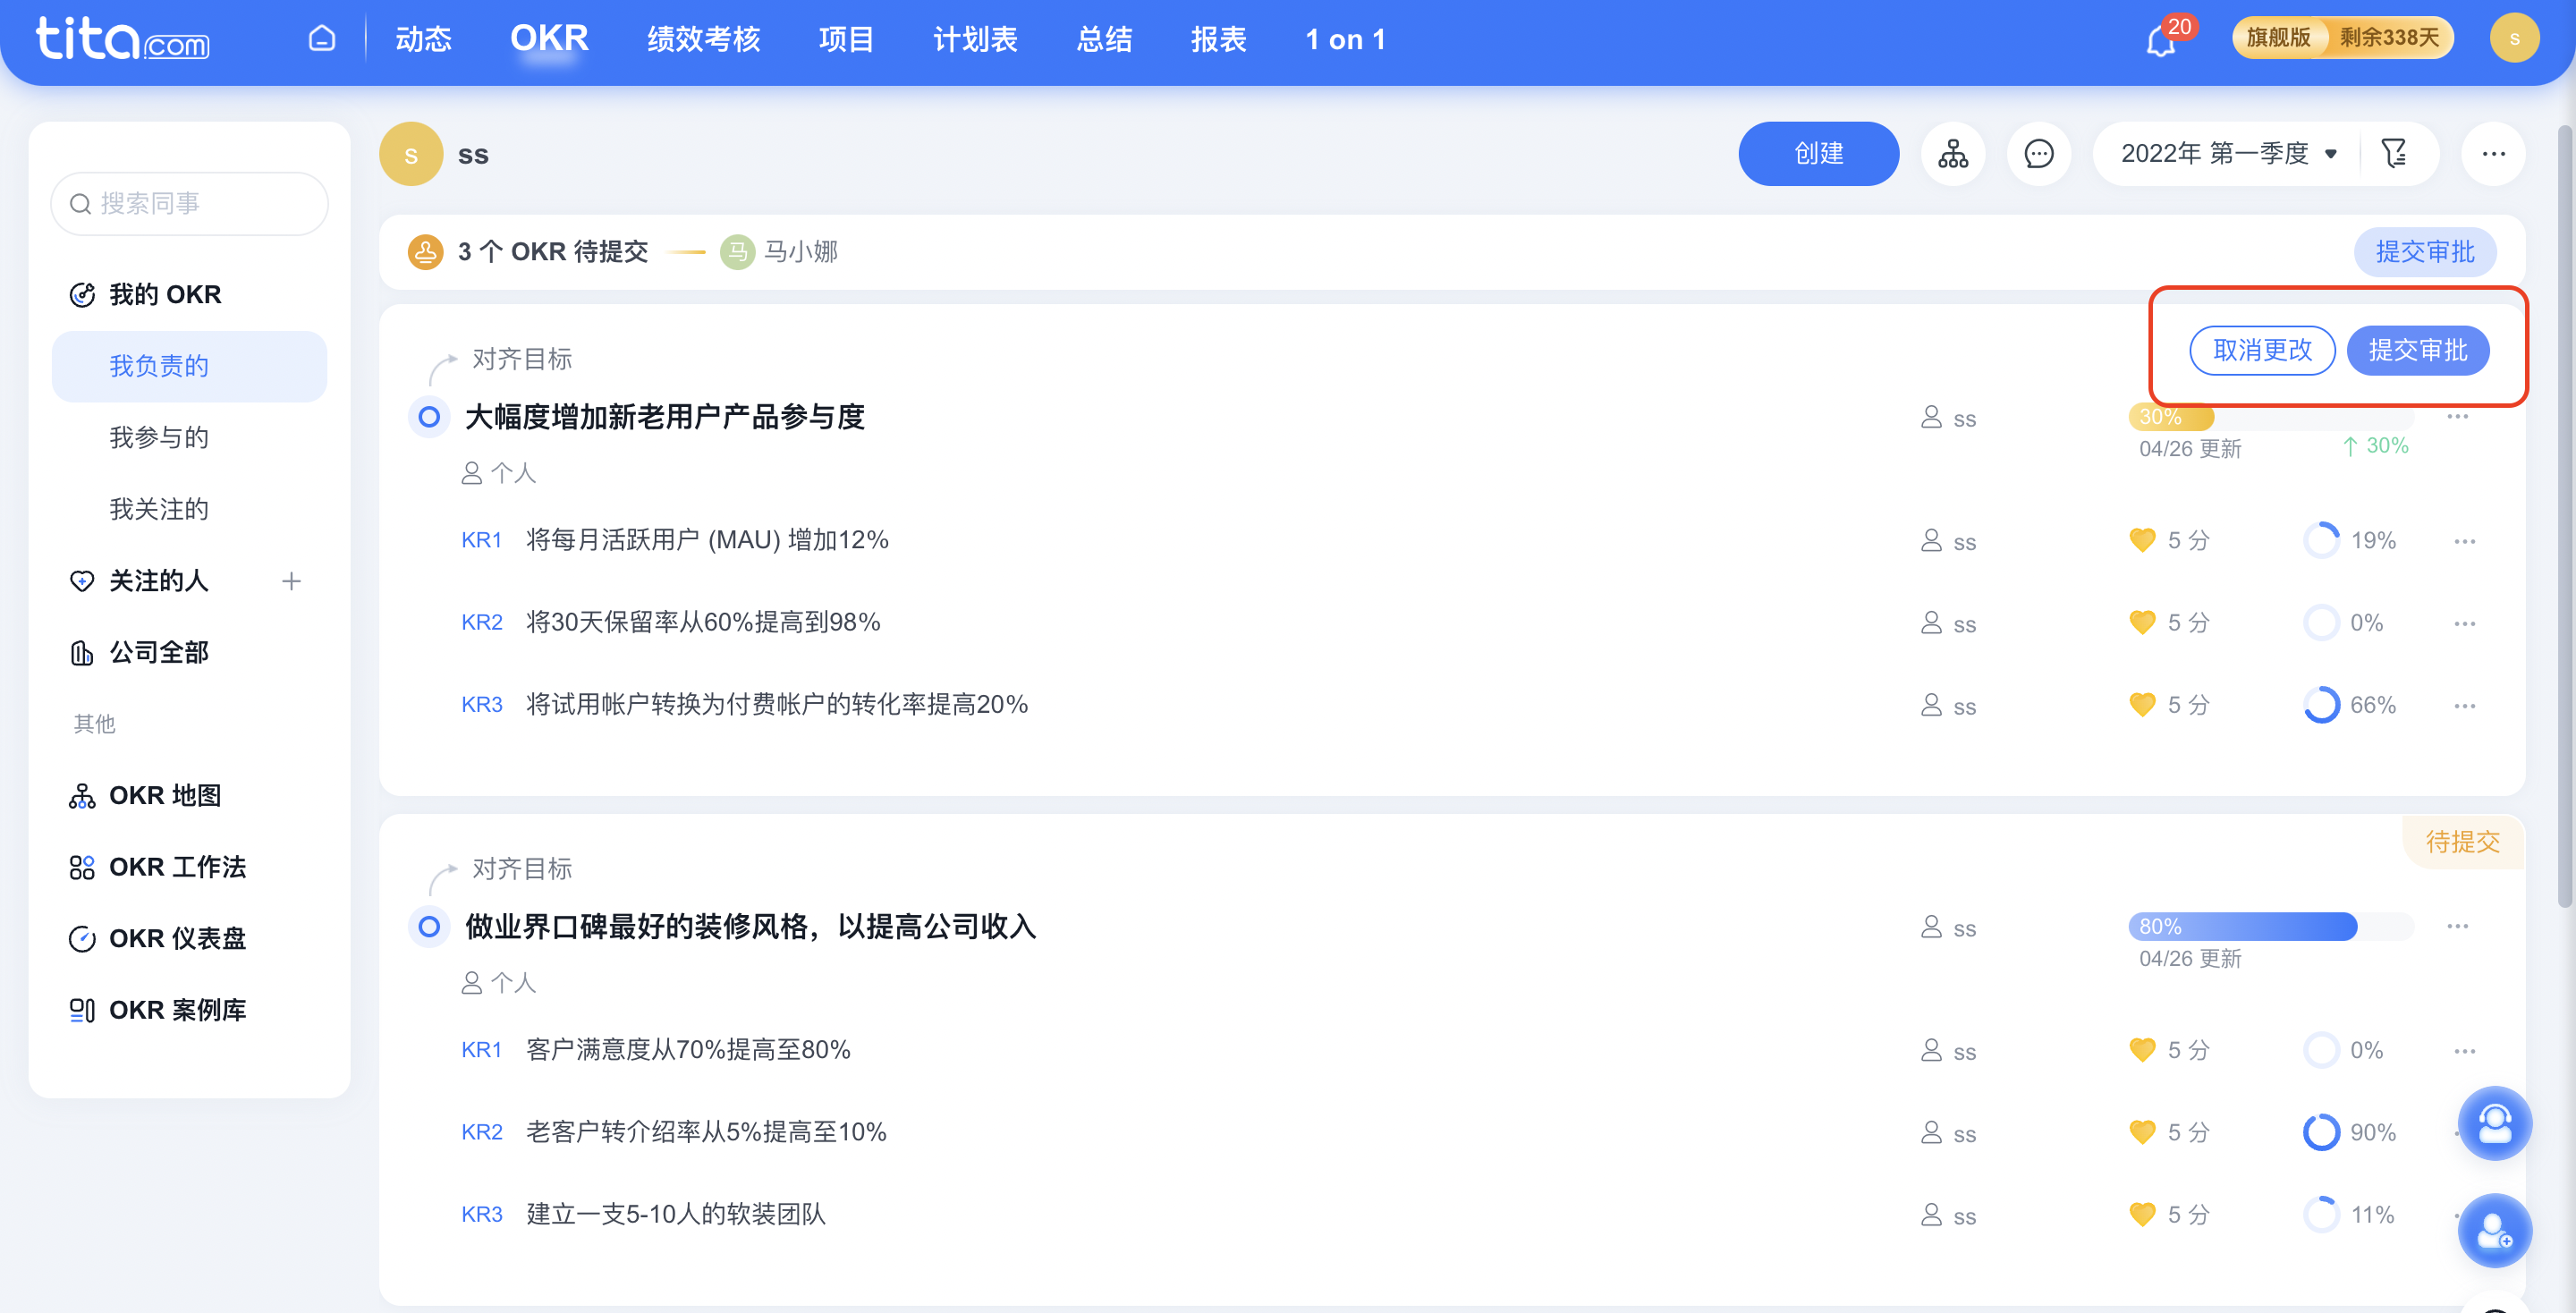Open 关注的人 in the sidebar
2576x1313 pixels.
pos(158,581)
